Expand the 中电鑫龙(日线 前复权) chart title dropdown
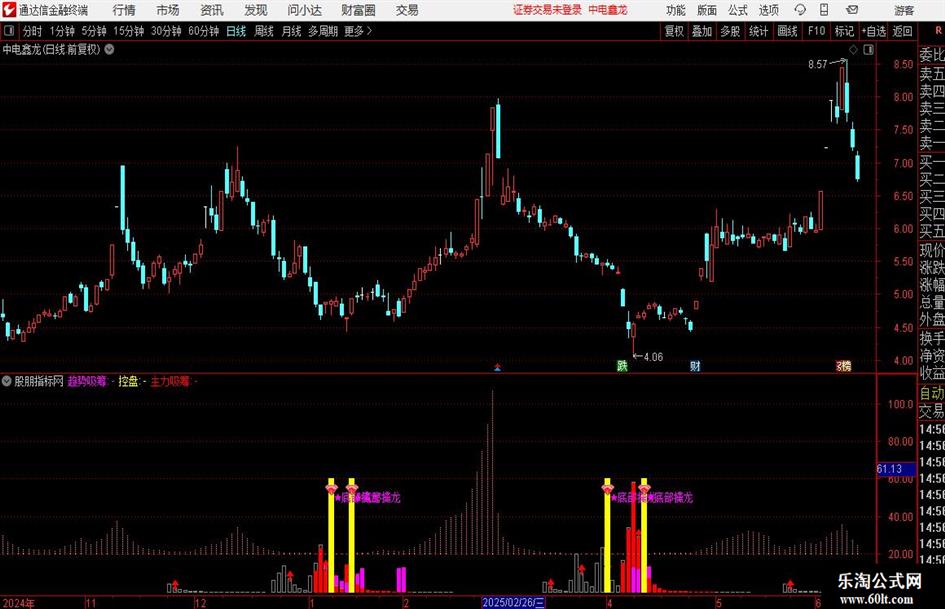 tap(110, 49)
